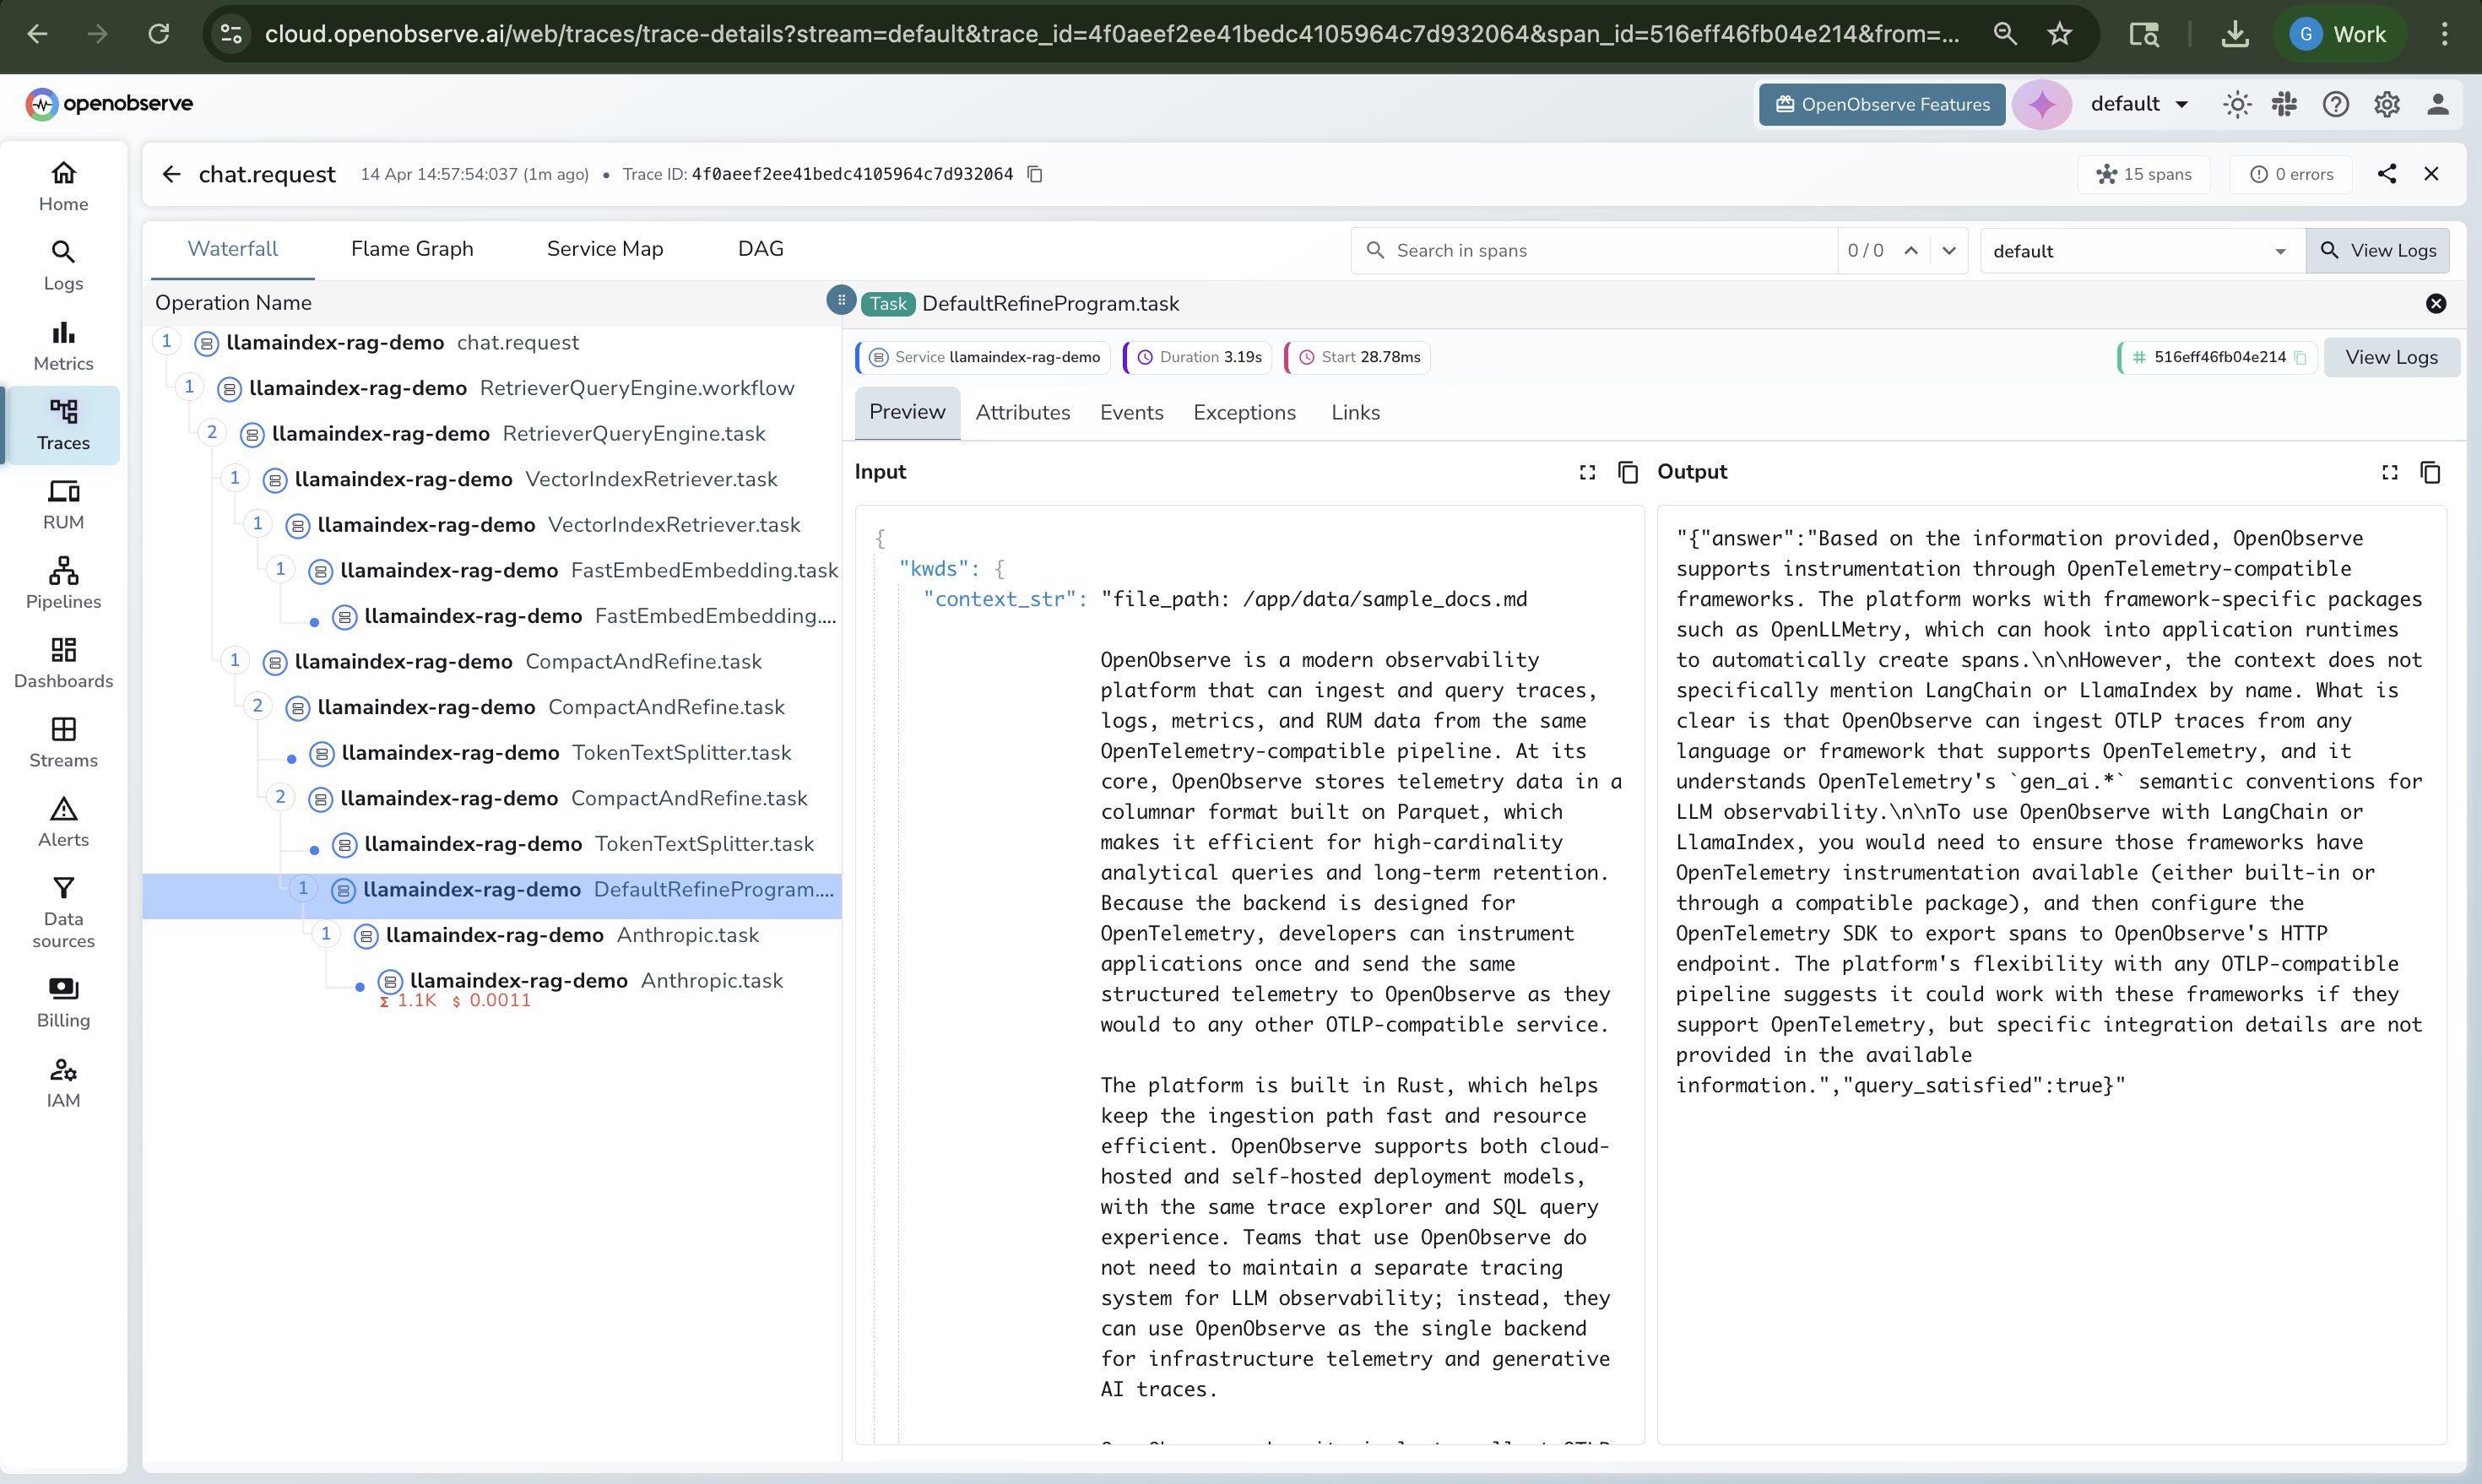Expand the Input panel to fullscreen

(1586, 471)
